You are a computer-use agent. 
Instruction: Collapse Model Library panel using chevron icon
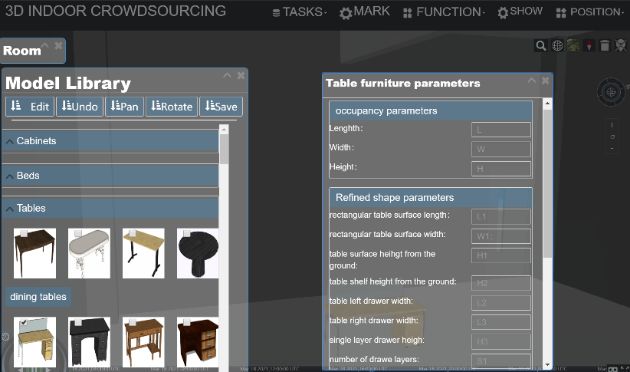click(227, 75)
